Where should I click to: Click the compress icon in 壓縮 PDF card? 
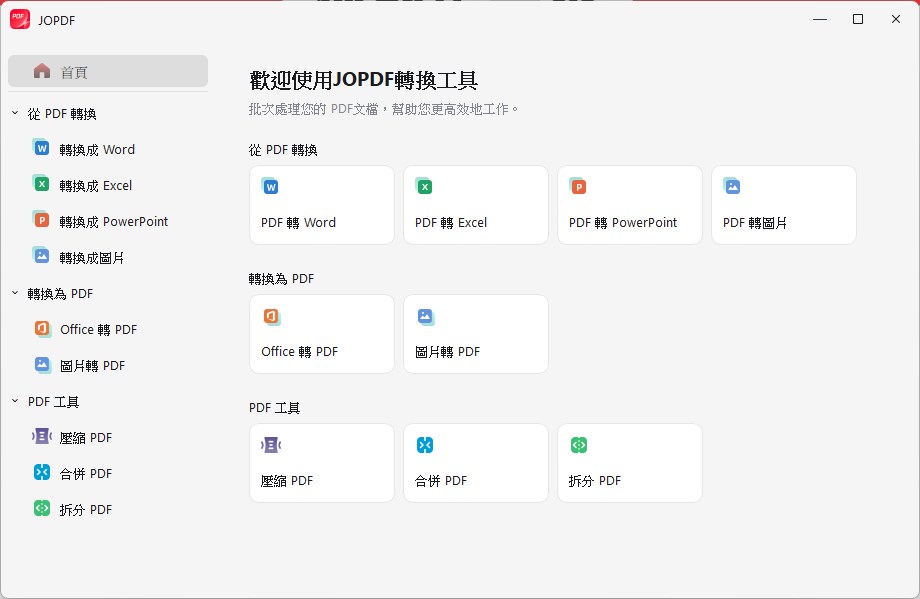[271, 445]
